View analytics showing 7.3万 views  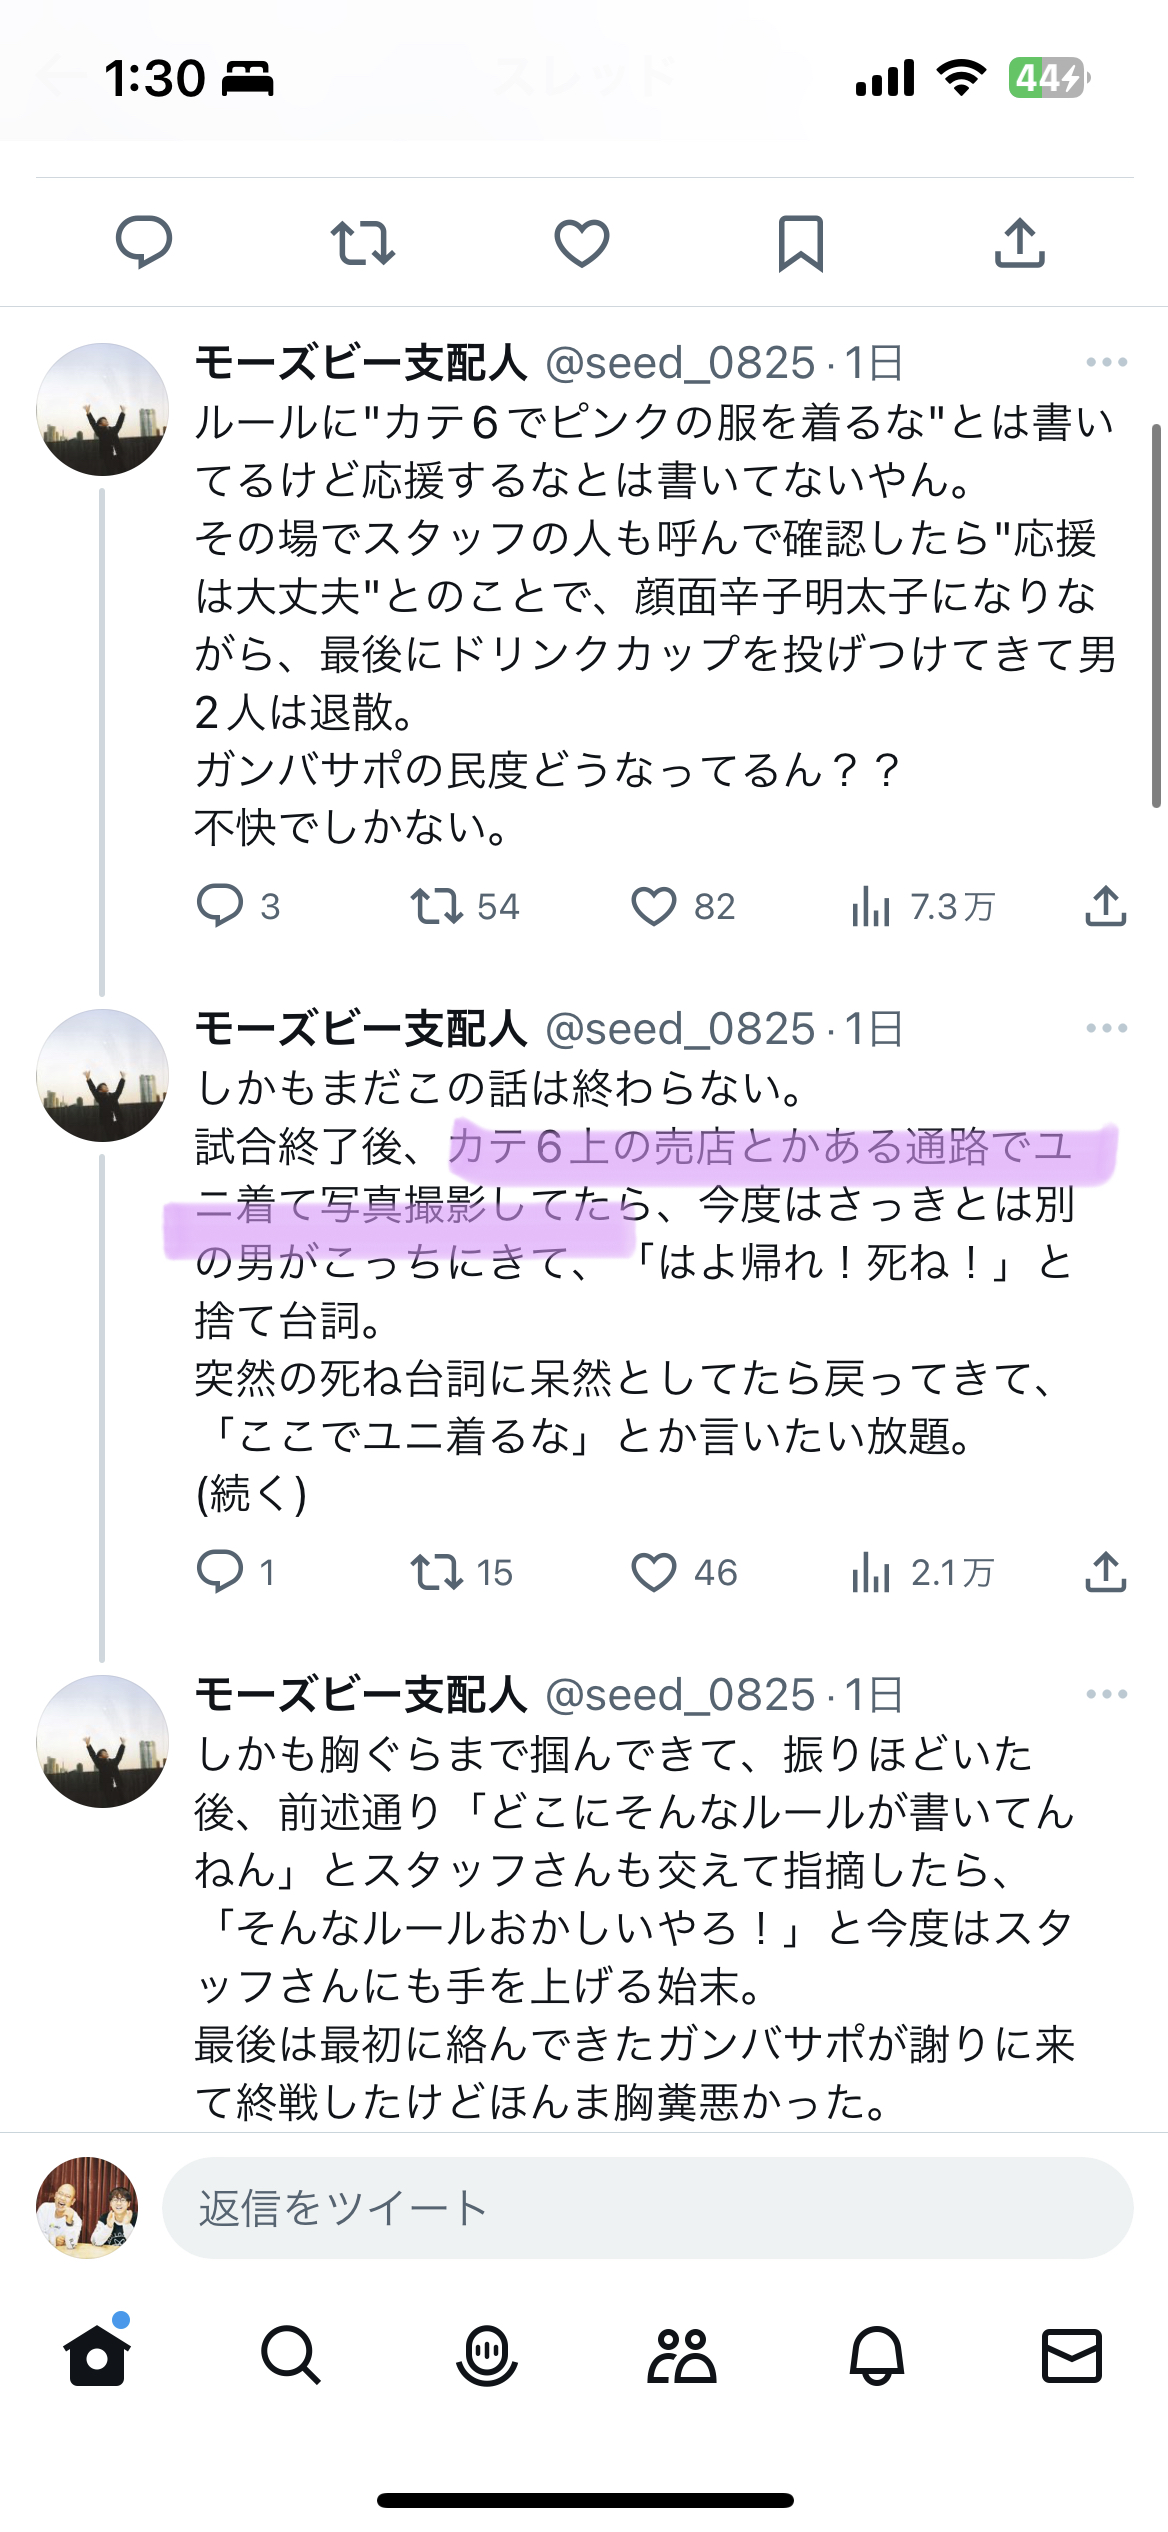[872, 907]
